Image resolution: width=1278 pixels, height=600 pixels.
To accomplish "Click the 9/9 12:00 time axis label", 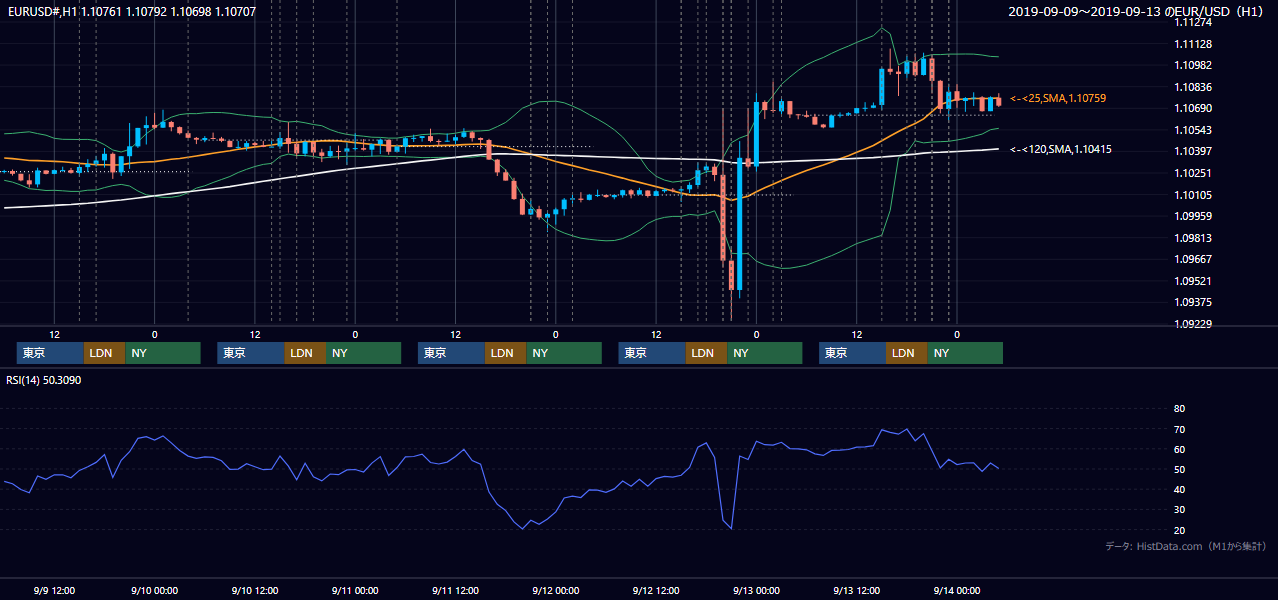I will 54,590.
